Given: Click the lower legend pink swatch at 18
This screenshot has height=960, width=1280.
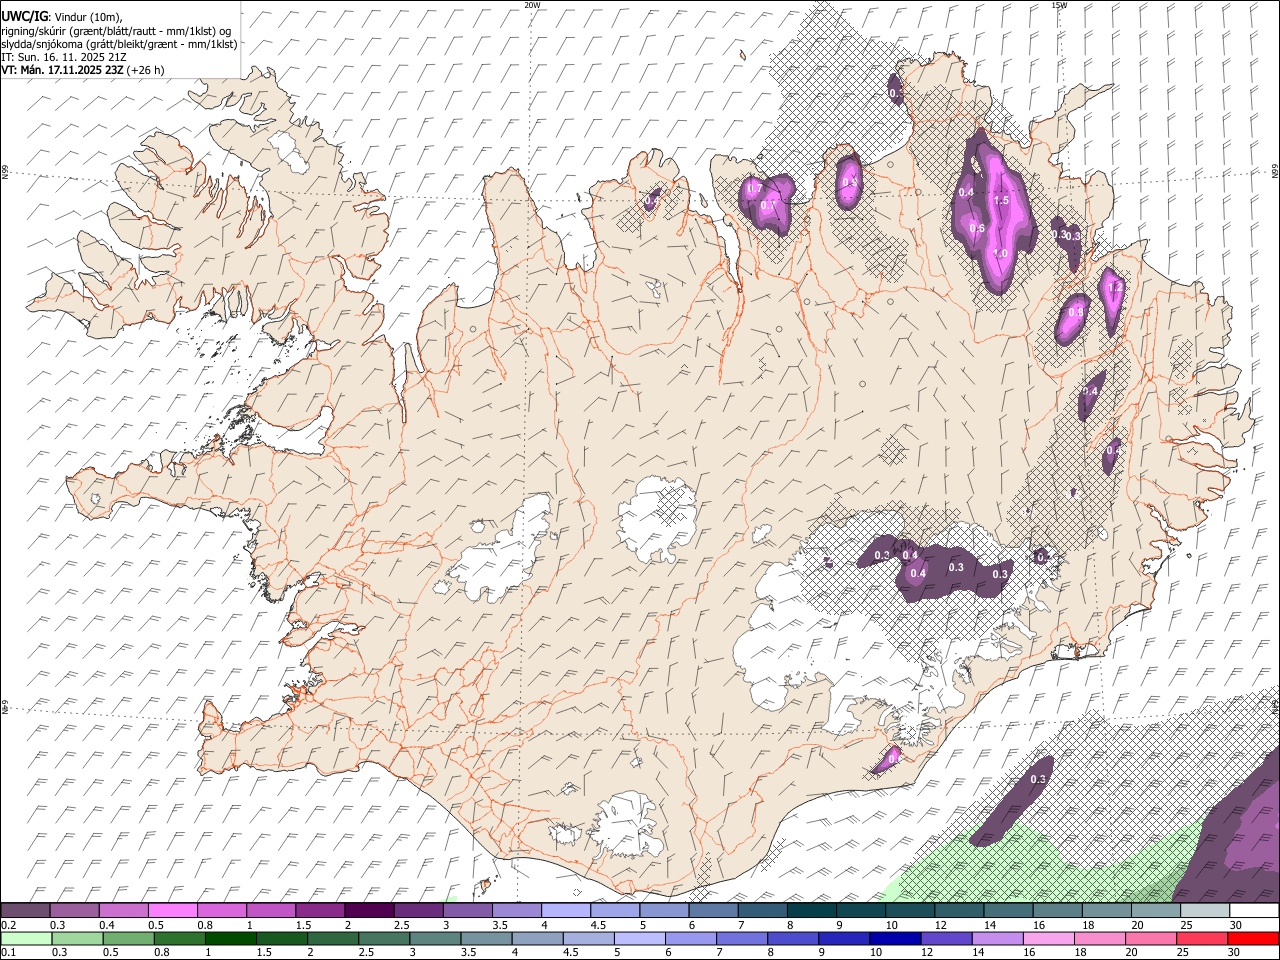Looking at the screenshot, I should (1101, 938).
